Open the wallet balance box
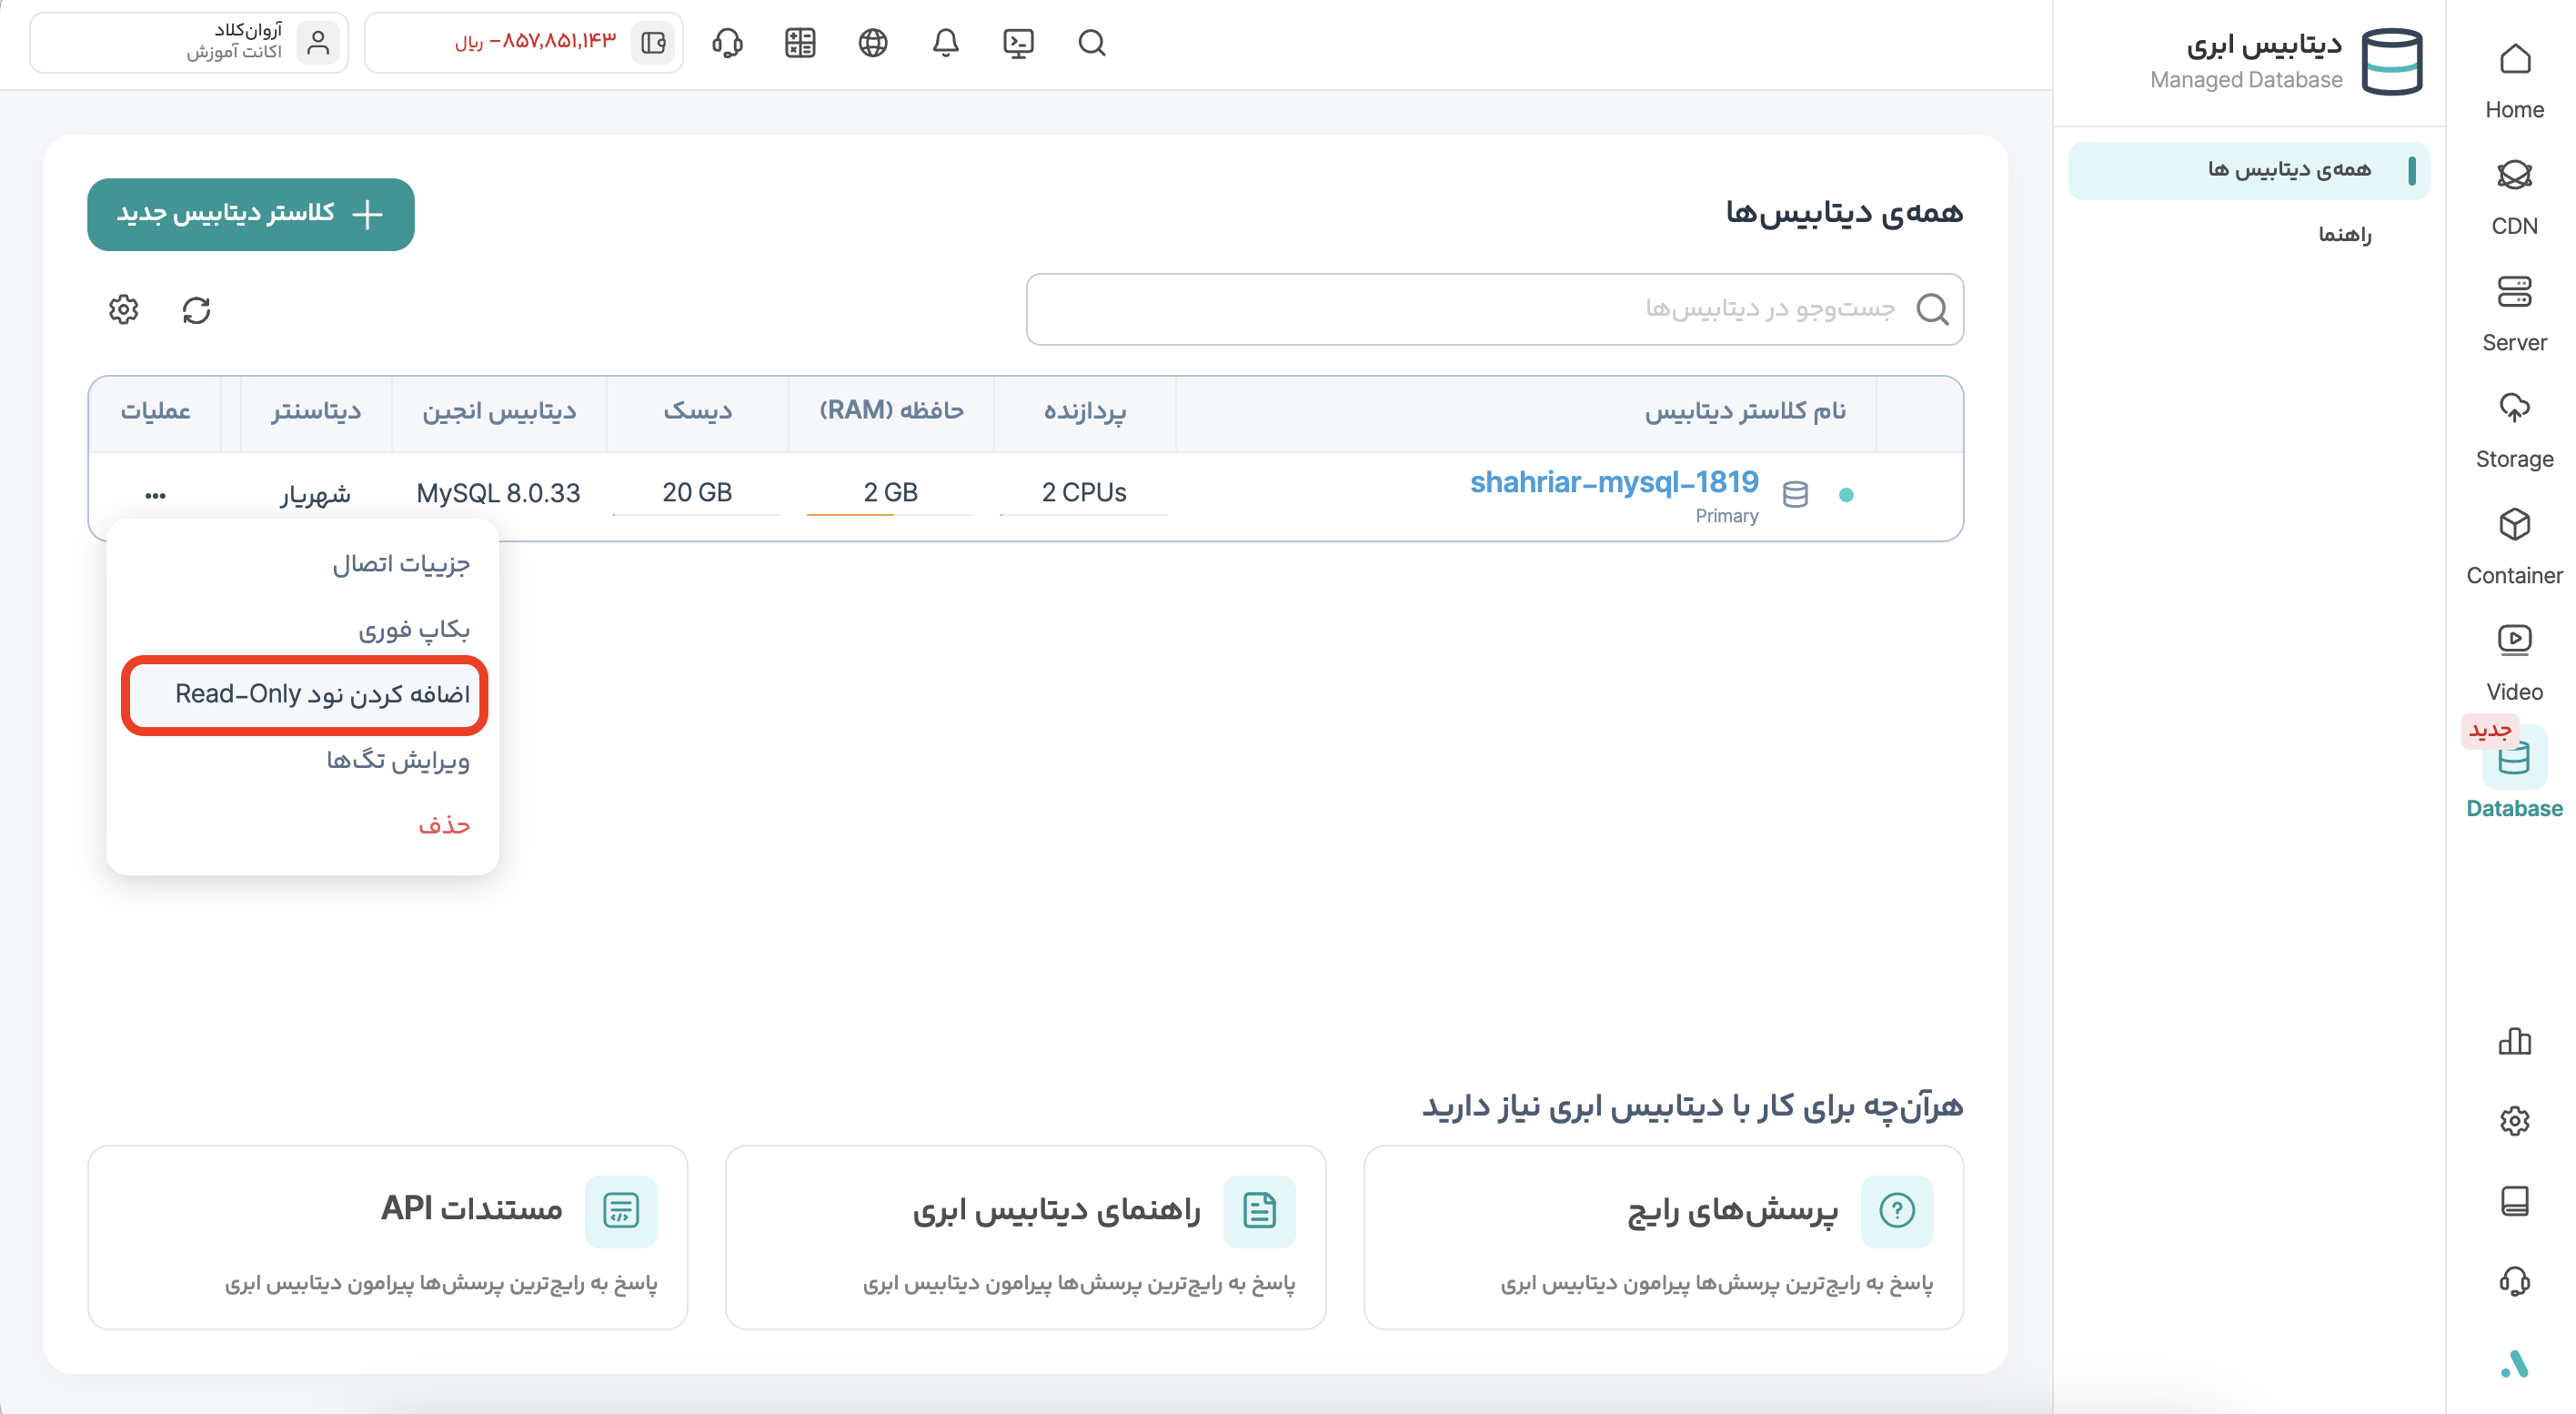2576x1414 pixels. tap(523, 42)
